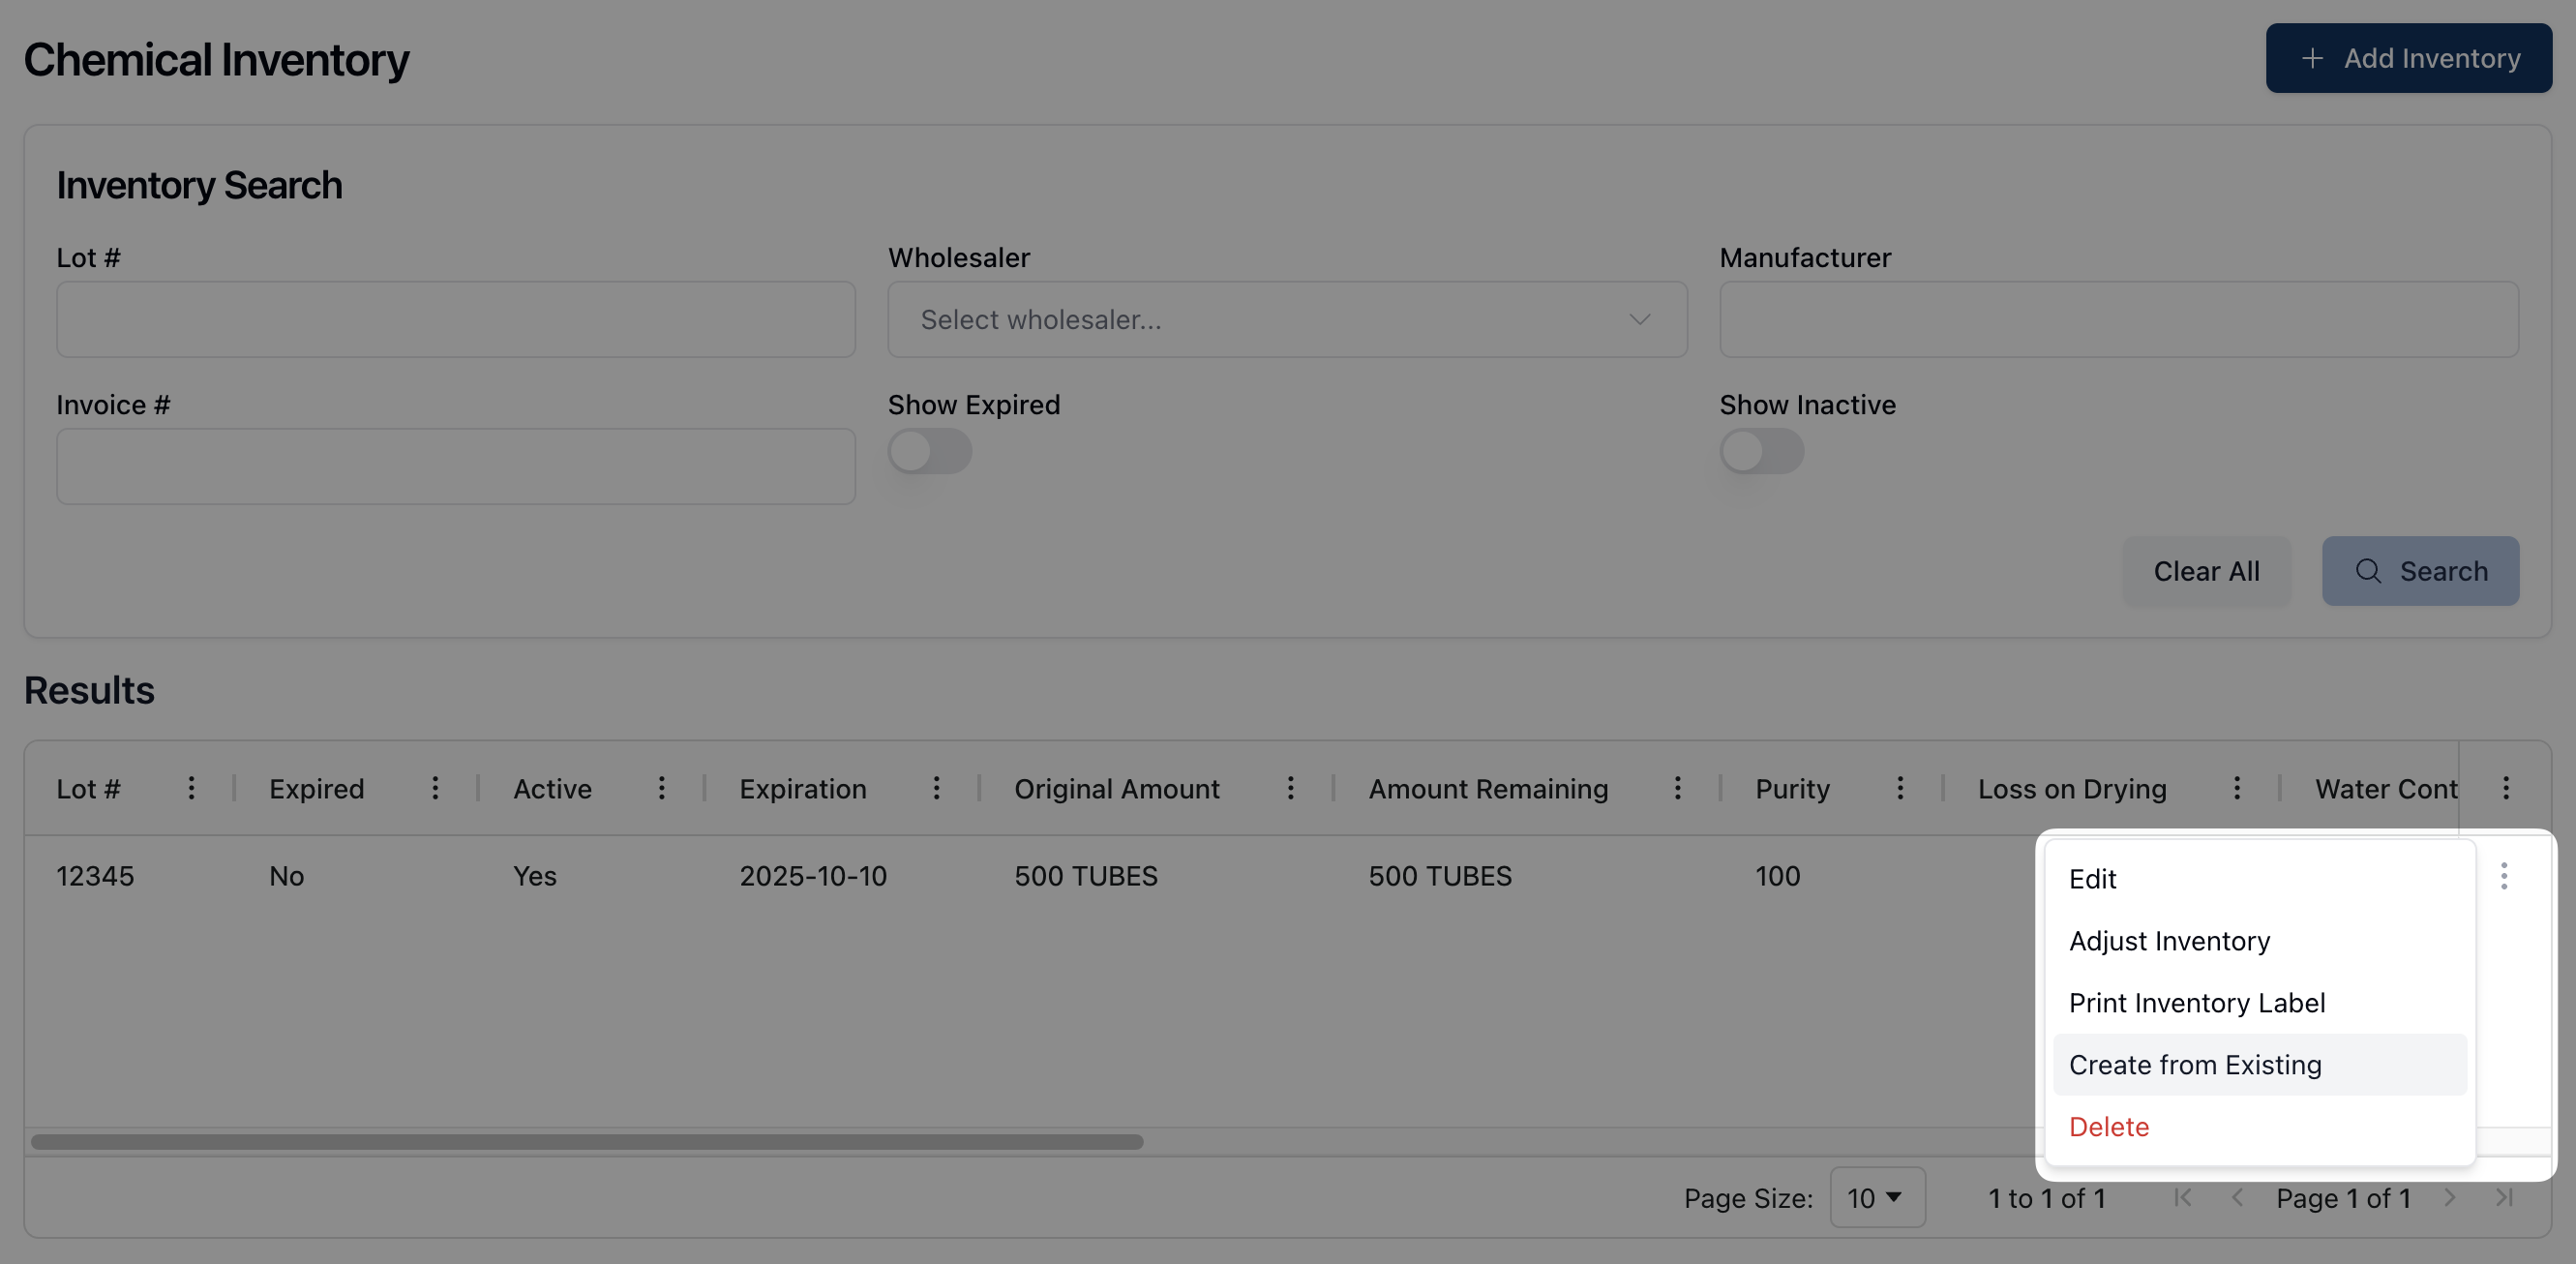
Task: Open the Amount Remaining column menu icon
Action: click(1677, 788)
